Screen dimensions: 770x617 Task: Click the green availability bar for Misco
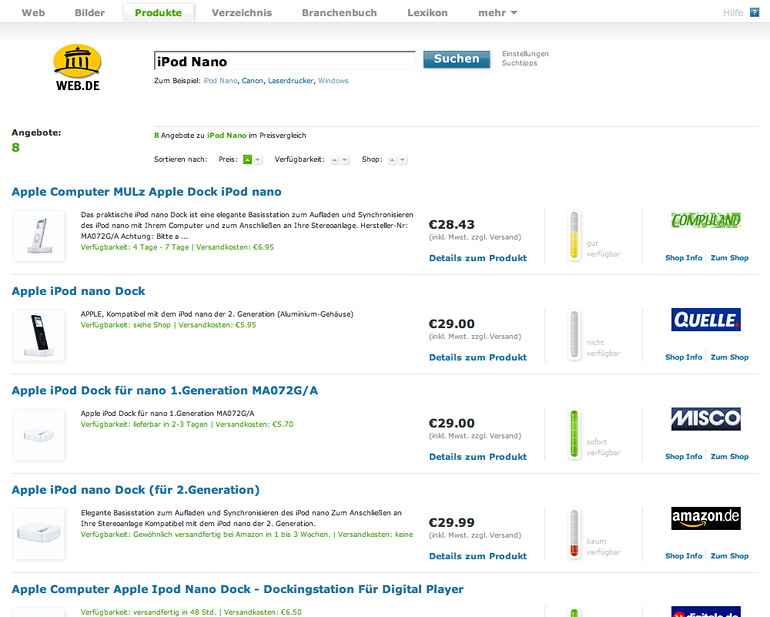574,434
